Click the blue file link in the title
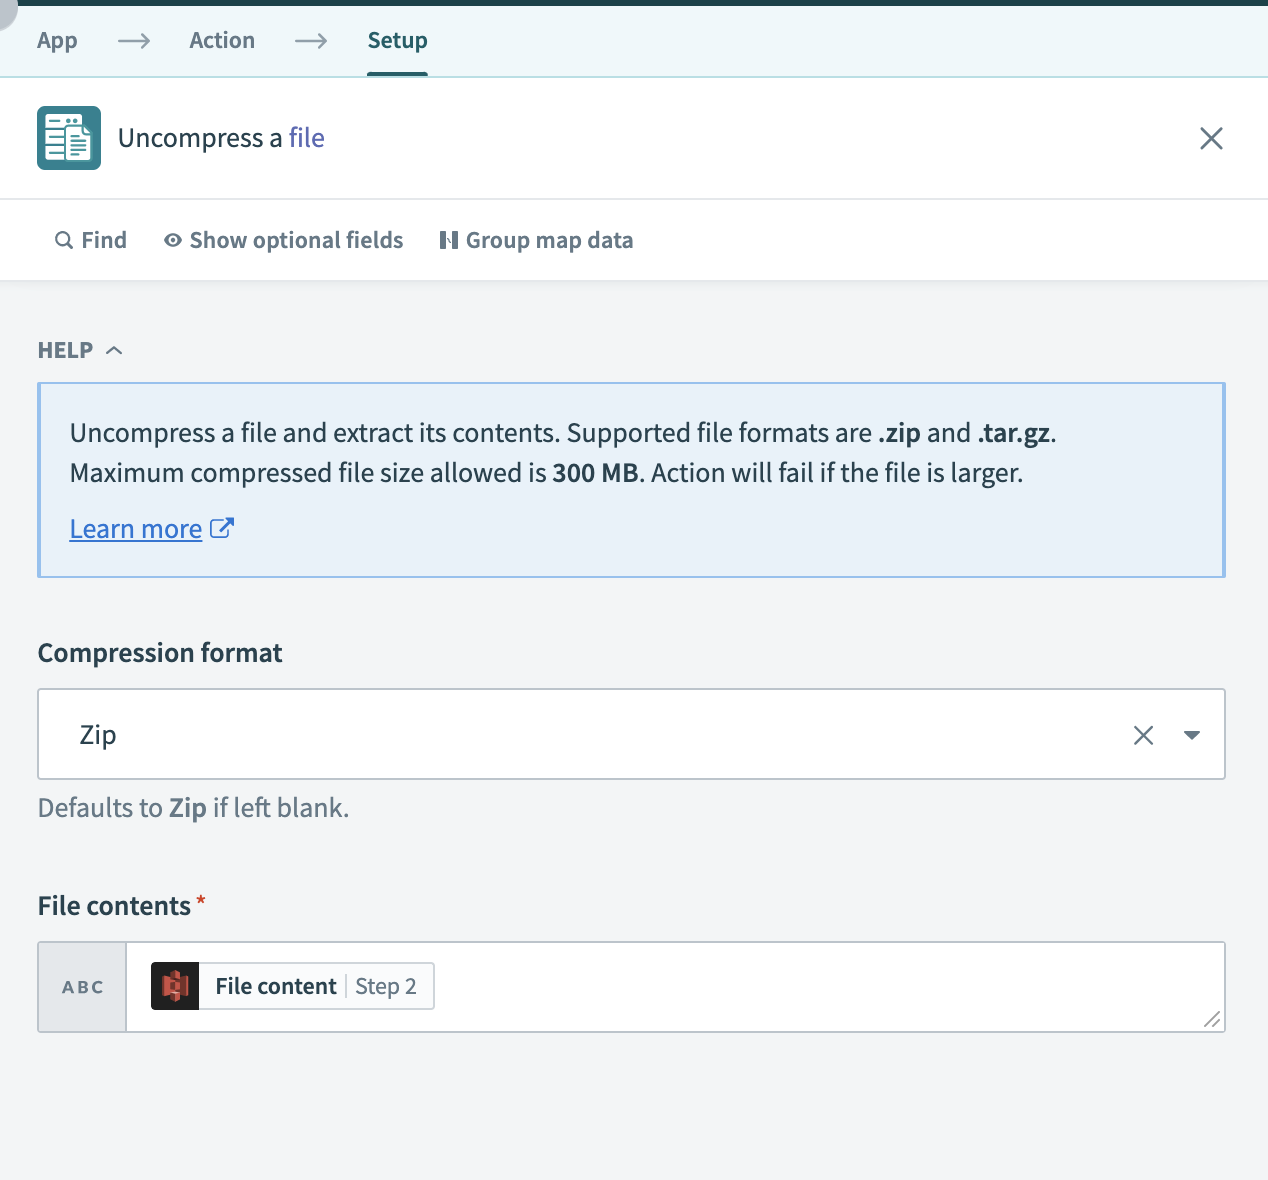The image size is (1268, 1180). pos(307,137)
